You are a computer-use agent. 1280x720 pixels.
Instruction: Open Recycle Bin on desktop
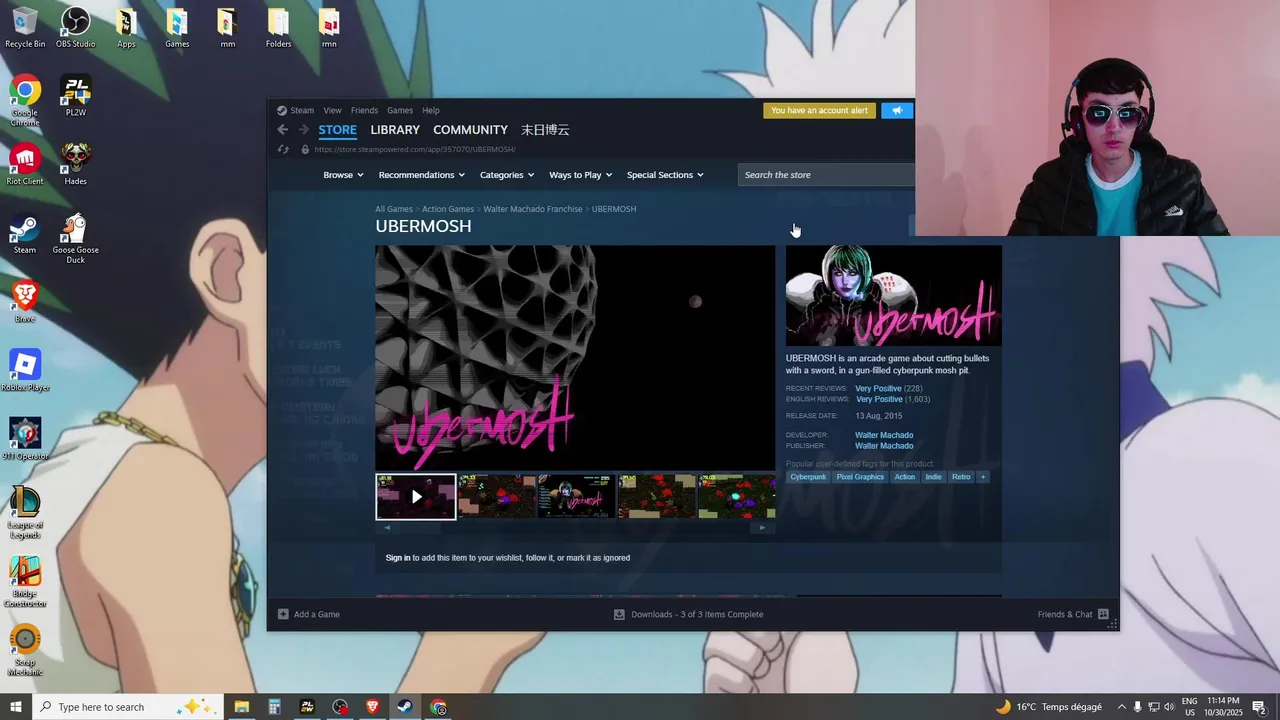(25, 28)
